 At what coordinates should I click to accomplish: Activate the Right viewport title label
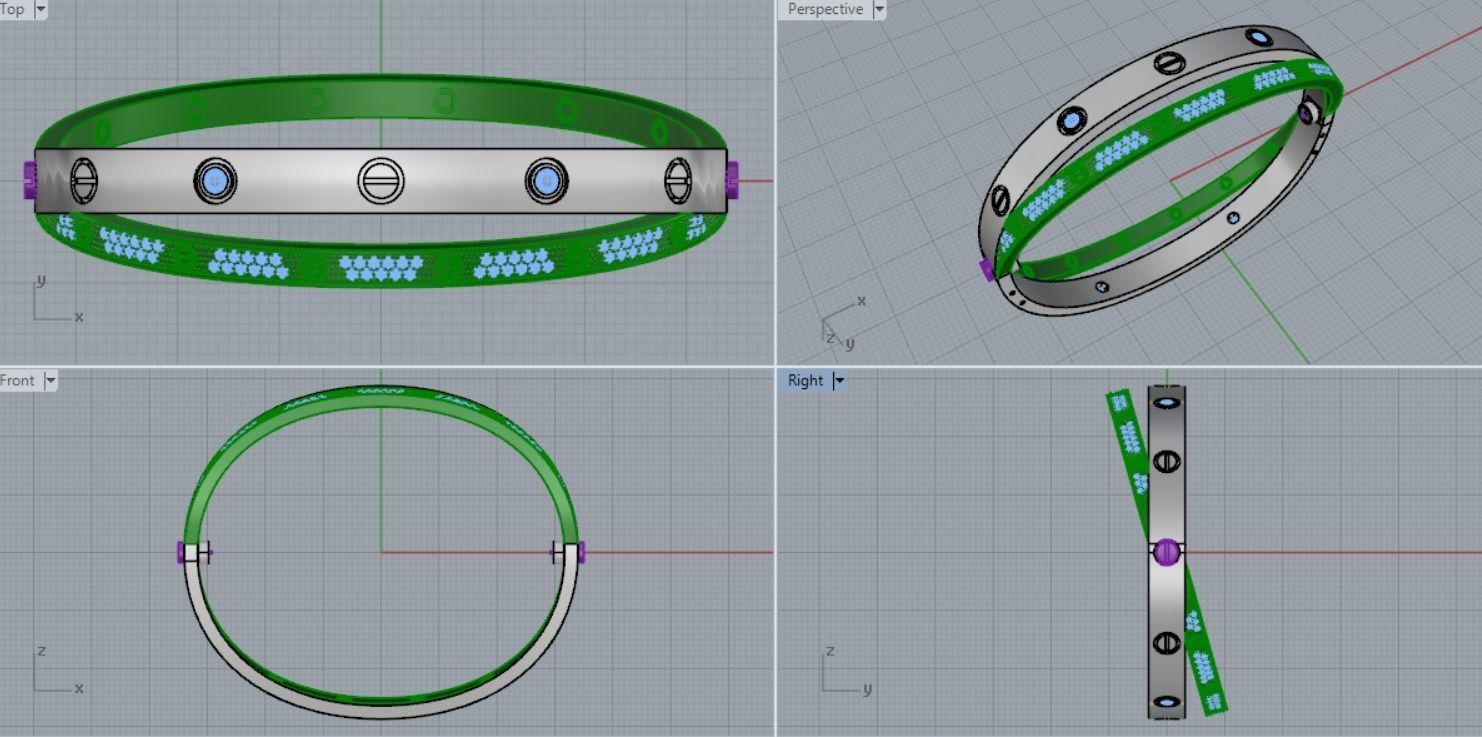[x=805, y=380]
